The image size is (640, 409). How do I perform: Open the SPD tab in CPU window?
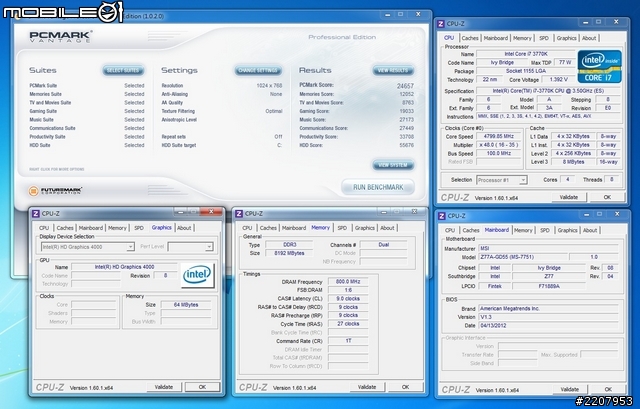(x=544, y=38)
